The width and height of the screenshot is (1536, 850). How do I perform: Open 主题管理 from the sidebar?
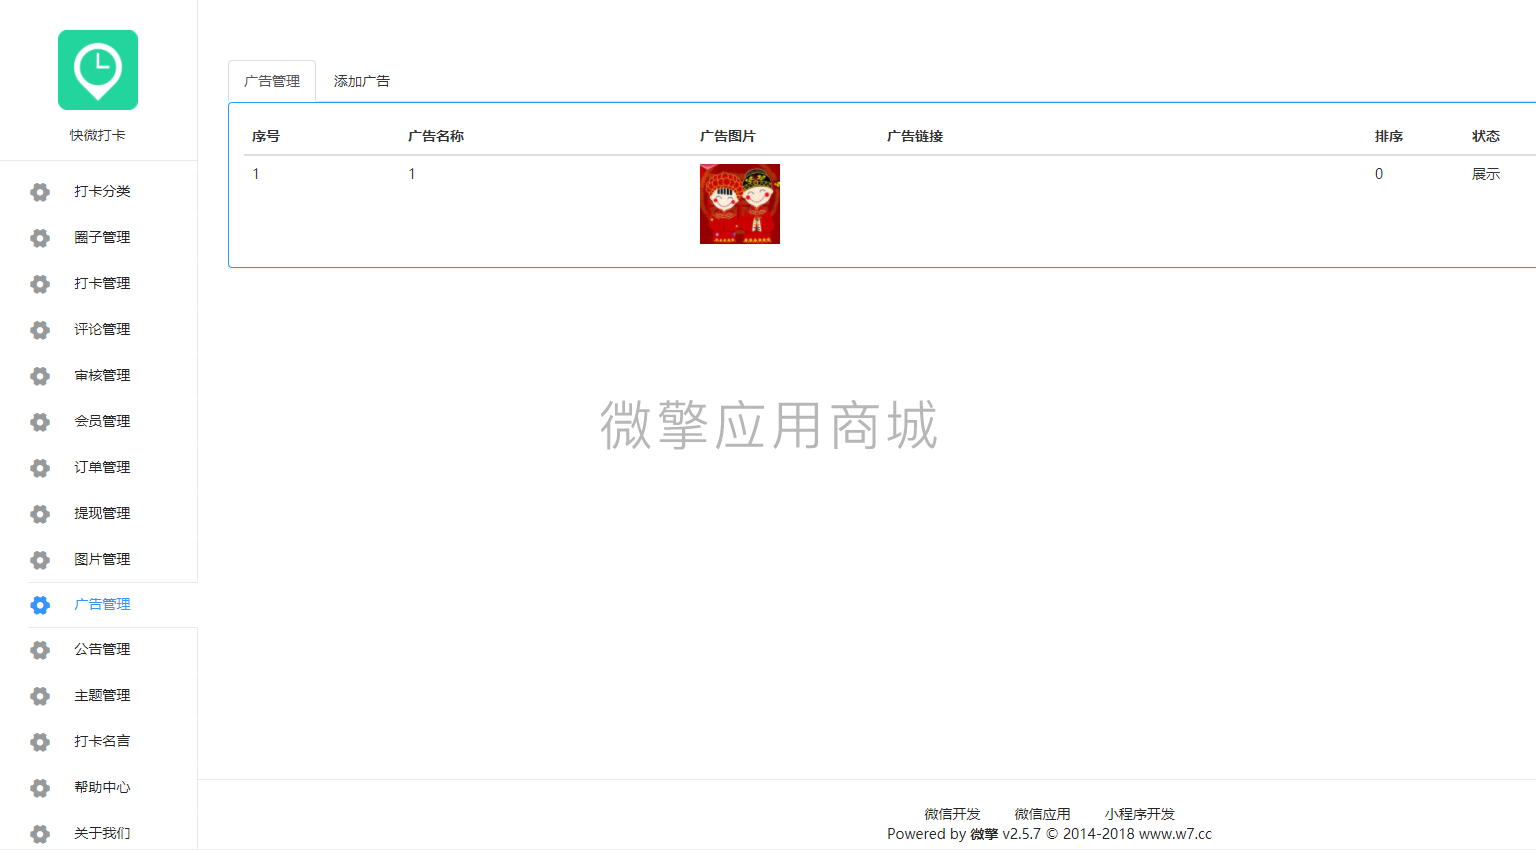click(101, 695)
